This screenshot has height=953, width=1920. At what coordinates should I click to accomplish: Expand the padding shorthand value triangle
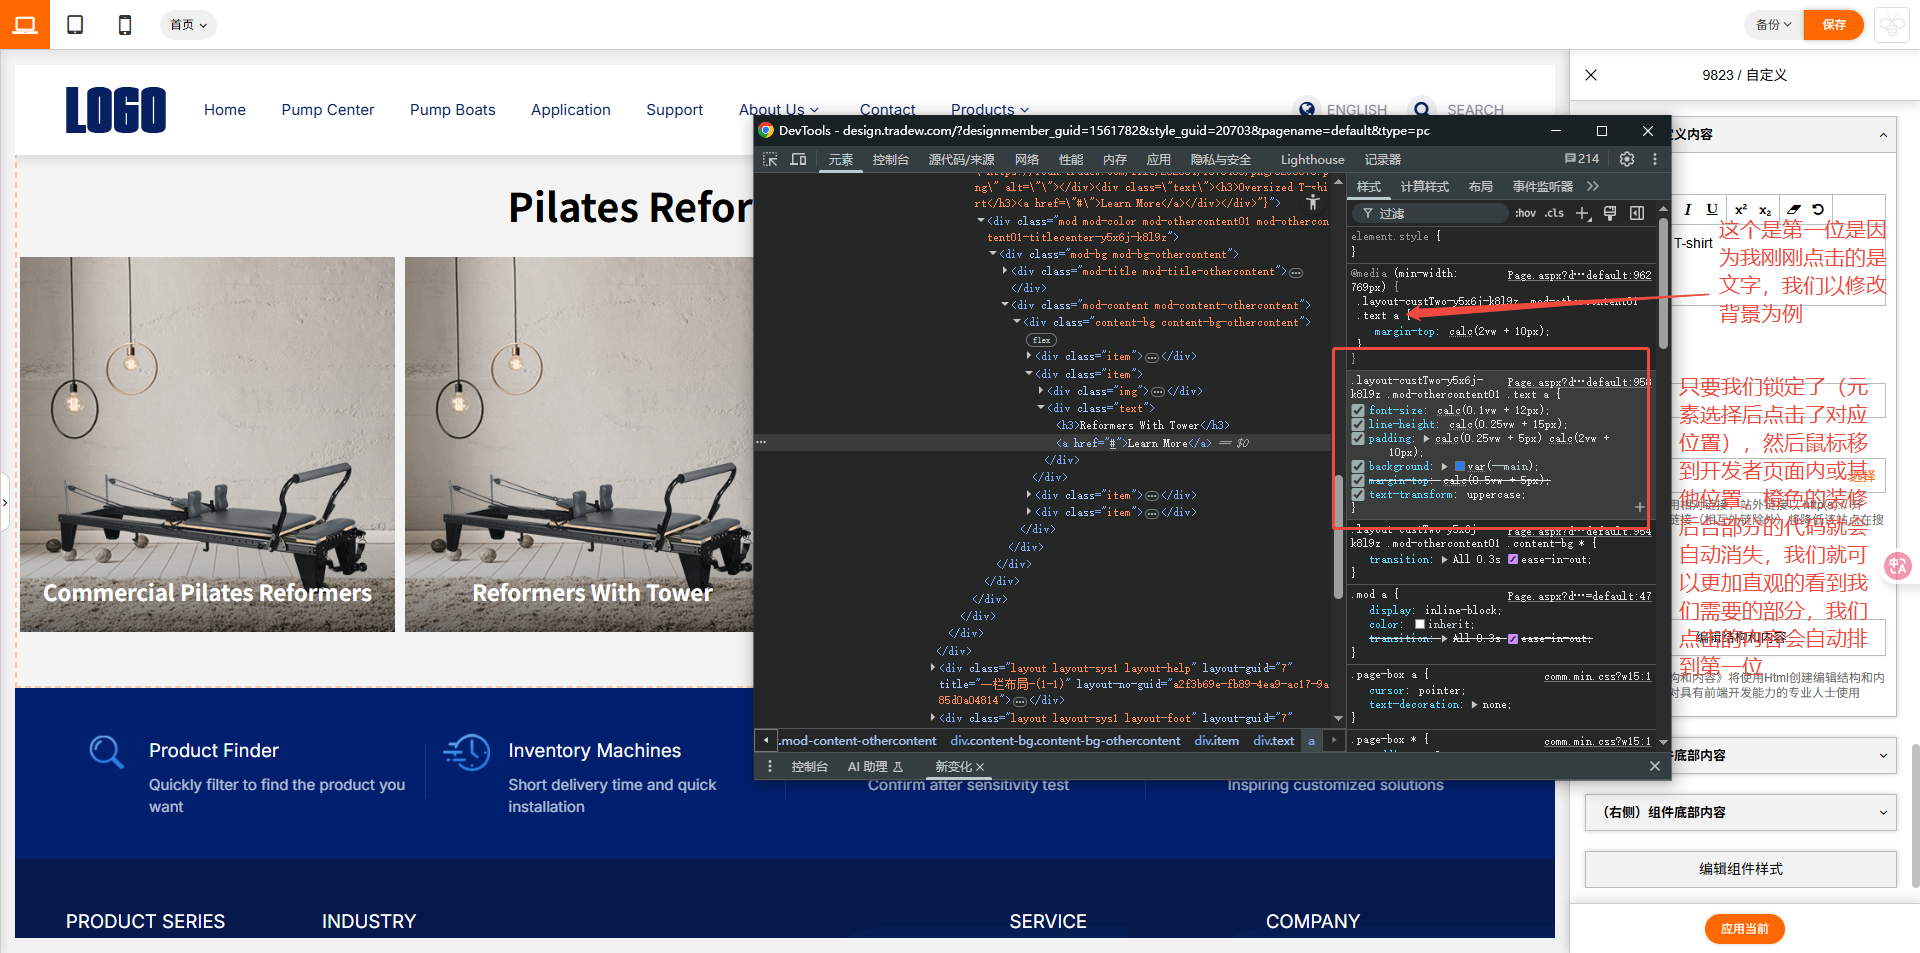(x=1426, y=438)
